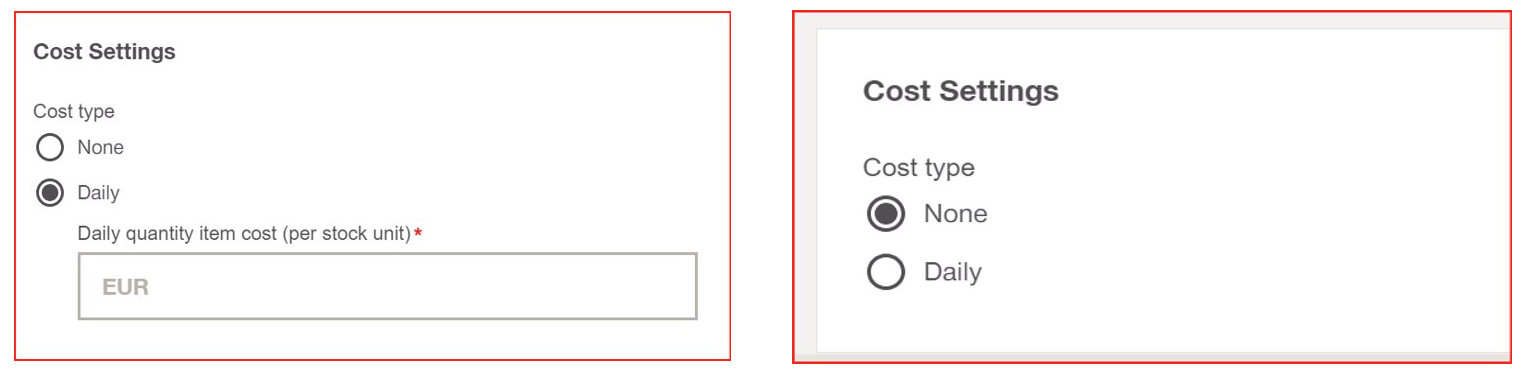Click the 'Daily' label beside the selected radio
Image resolution: width=1522 pixels, height=372 pixels.
coord(99,192)
